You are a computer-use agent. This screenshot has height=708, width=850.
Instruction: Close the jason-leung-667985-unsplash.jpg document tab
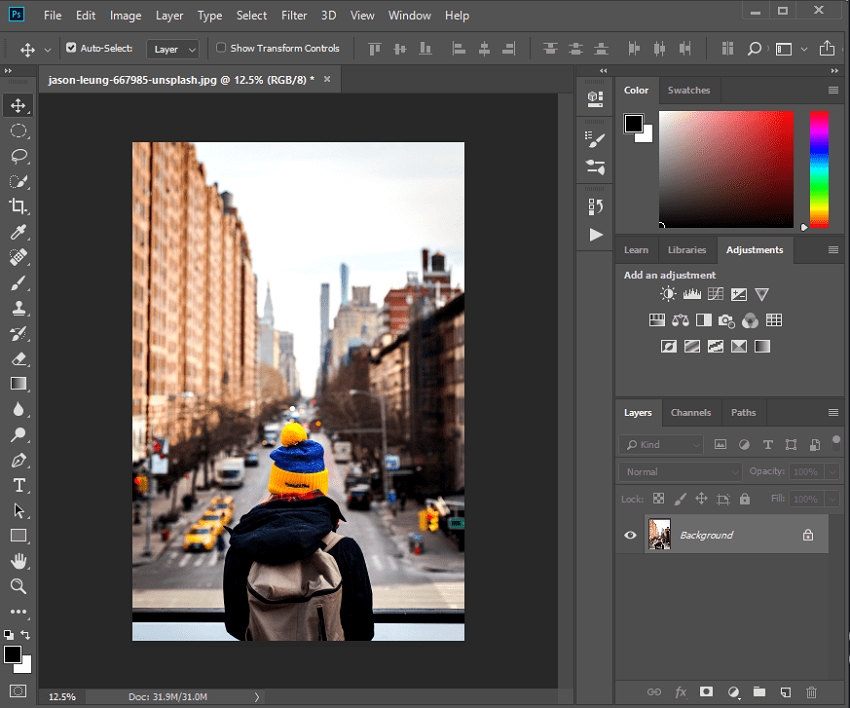pyautogui.click(x=326, y=78)
